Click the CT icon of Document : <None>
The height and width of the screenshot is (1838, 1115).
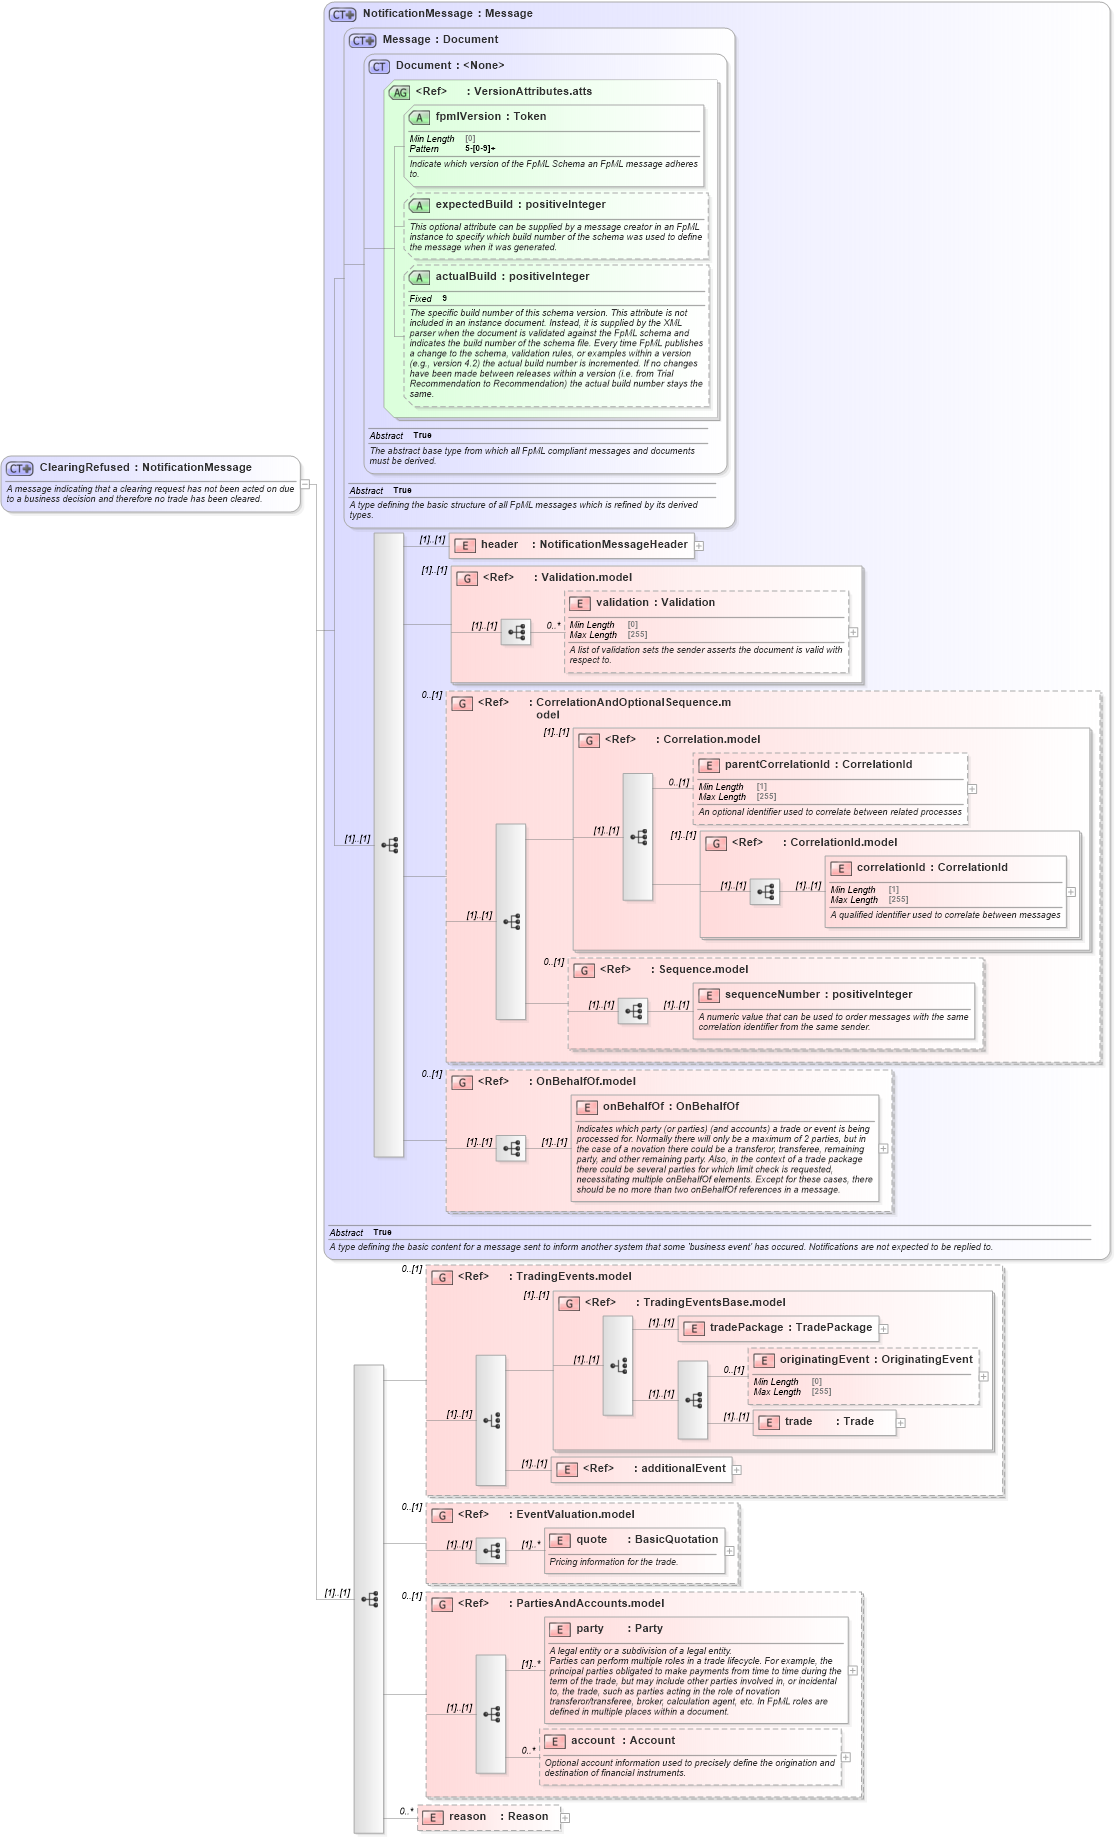click(x=379, y=66)
